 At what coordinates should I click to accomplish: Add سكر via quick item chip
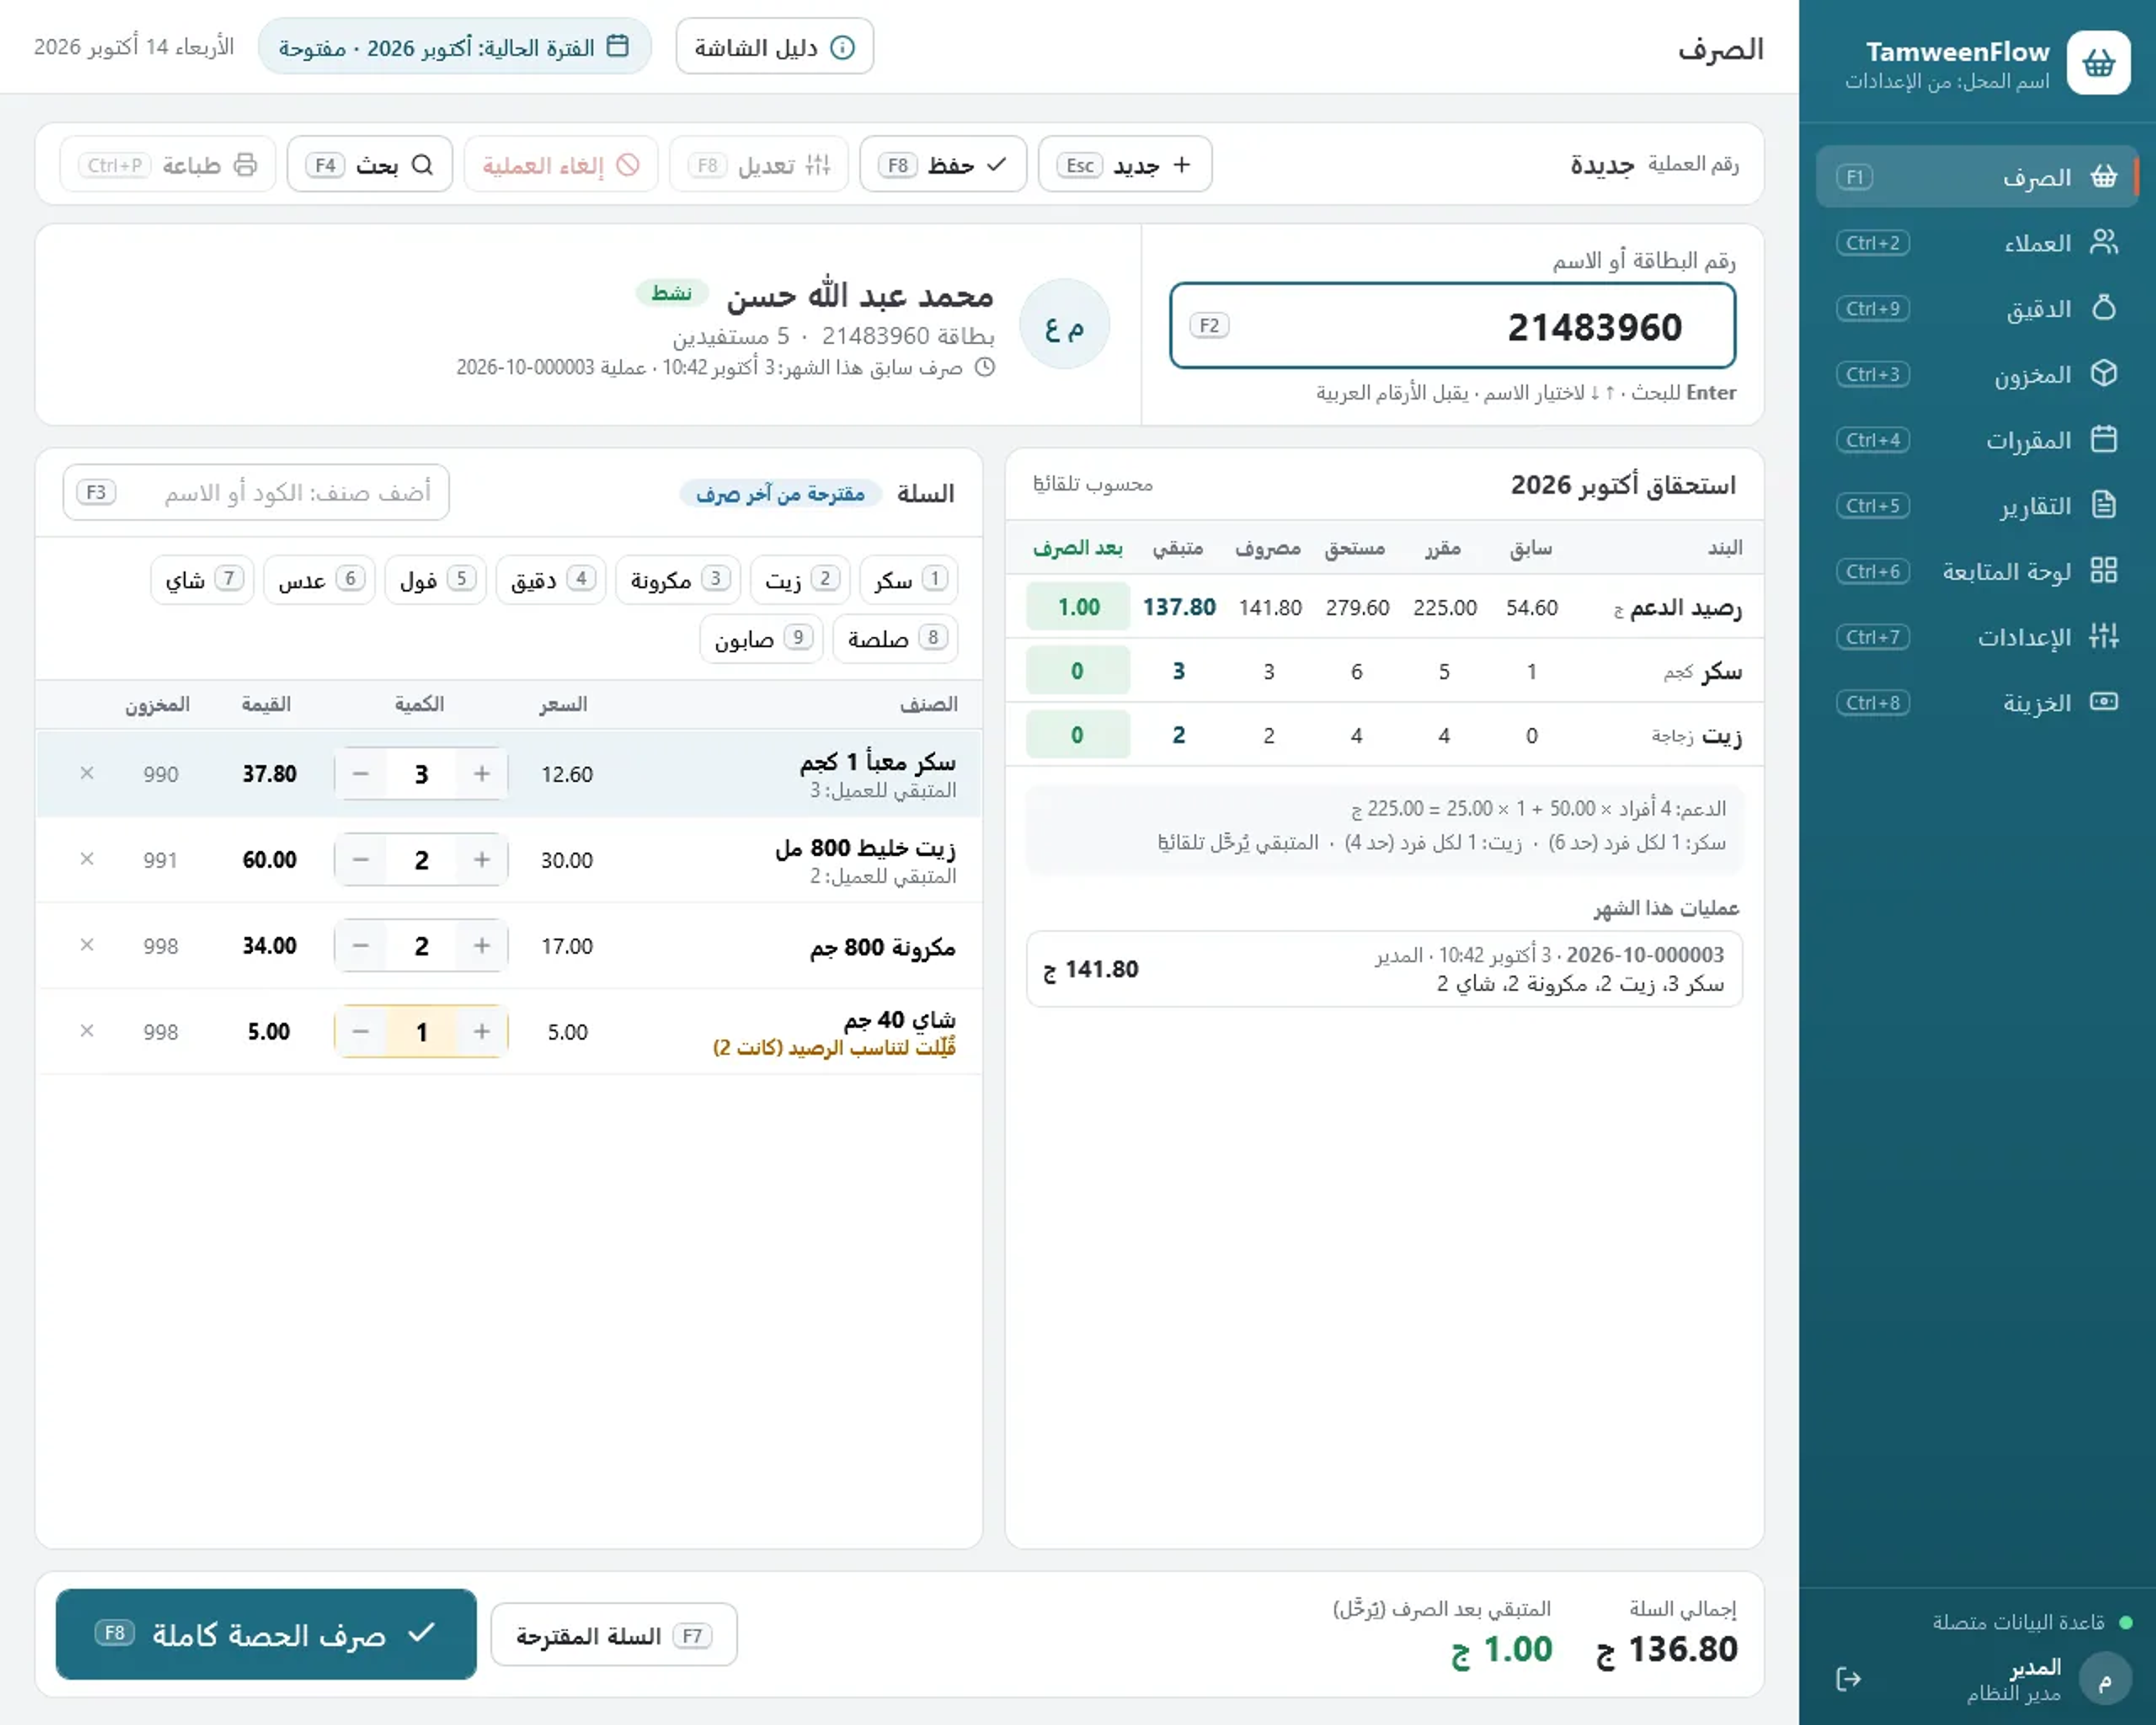(x=909, y=579)
